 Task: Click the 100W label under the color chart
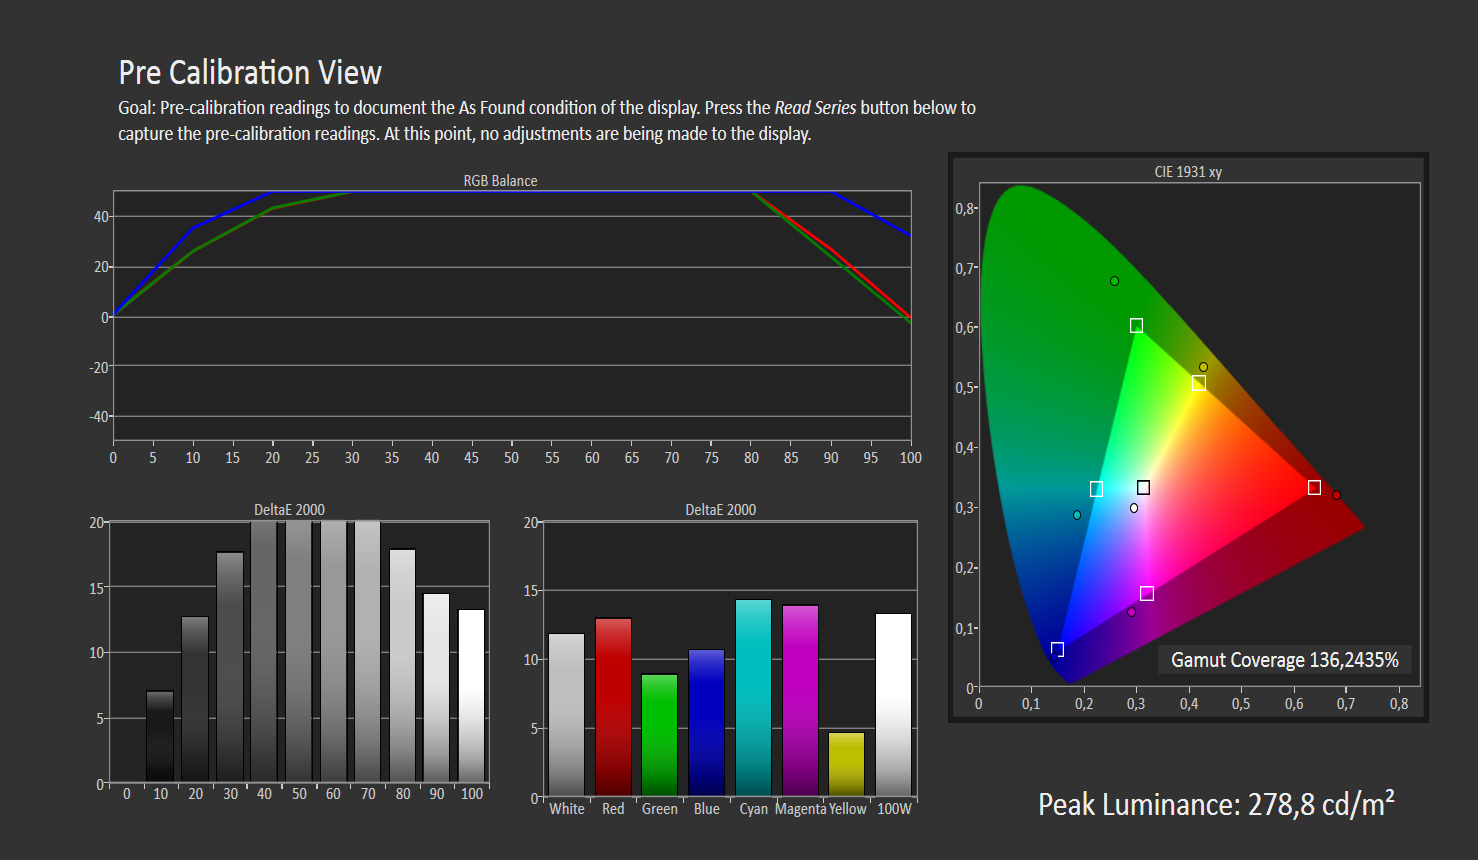point(894,809)
